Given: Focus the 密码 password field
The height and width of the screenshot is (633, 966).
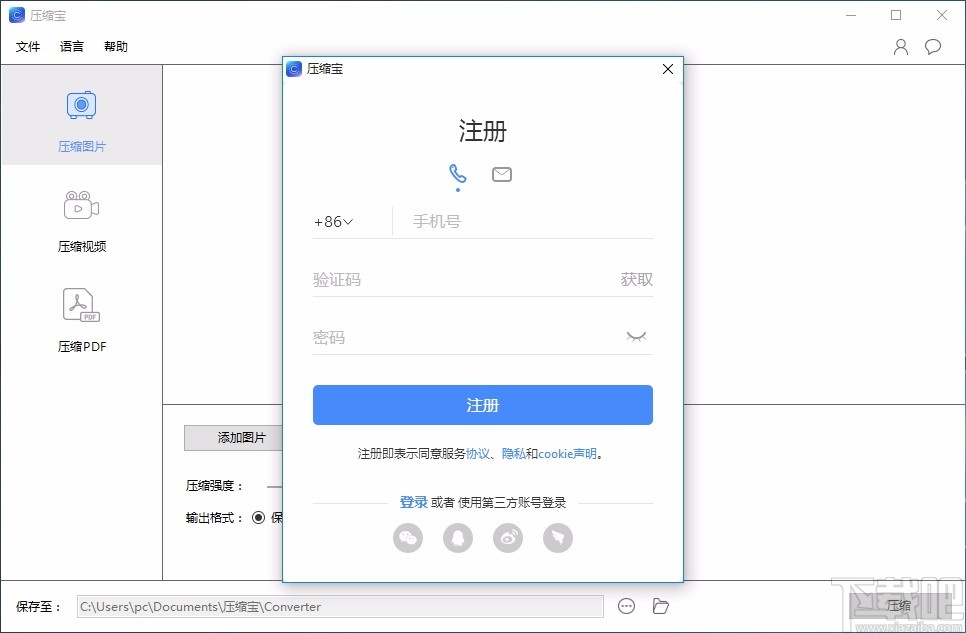Looking at the screenshot, I should coord(465,338).
